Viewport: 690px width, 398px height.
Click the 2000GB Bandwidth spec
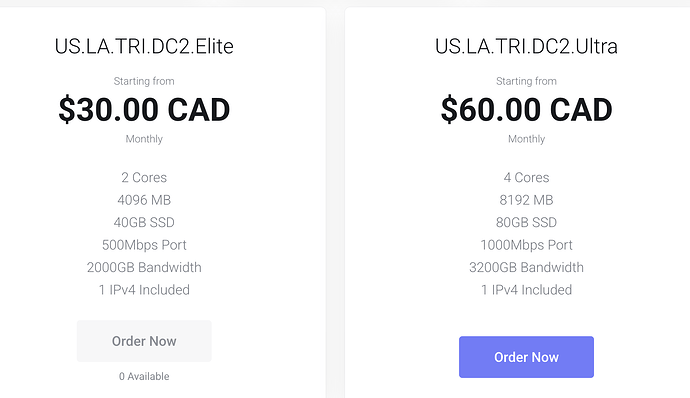(144, 267)
